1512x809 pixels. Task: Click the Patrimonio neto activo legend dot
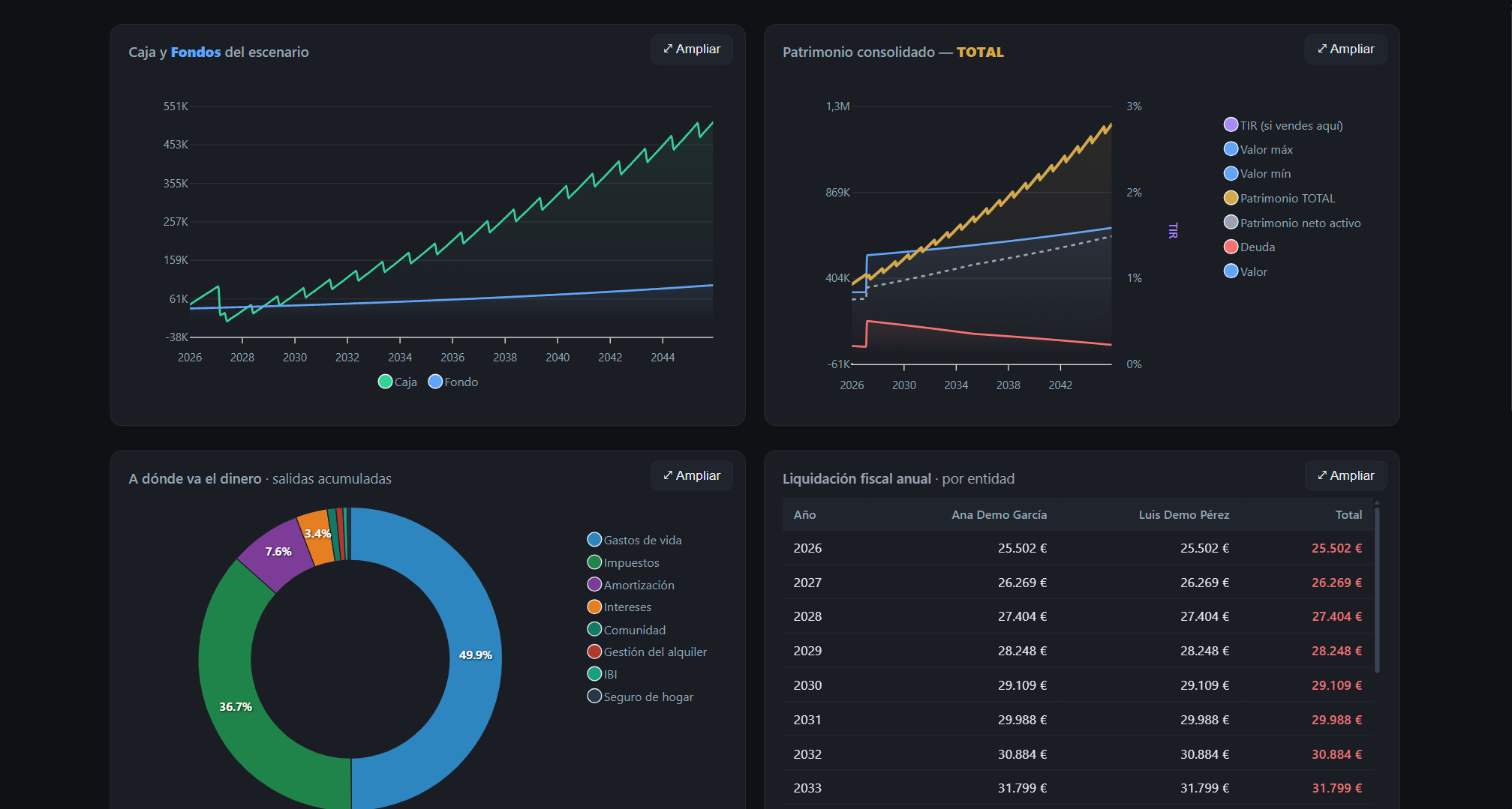point(1231,223)
